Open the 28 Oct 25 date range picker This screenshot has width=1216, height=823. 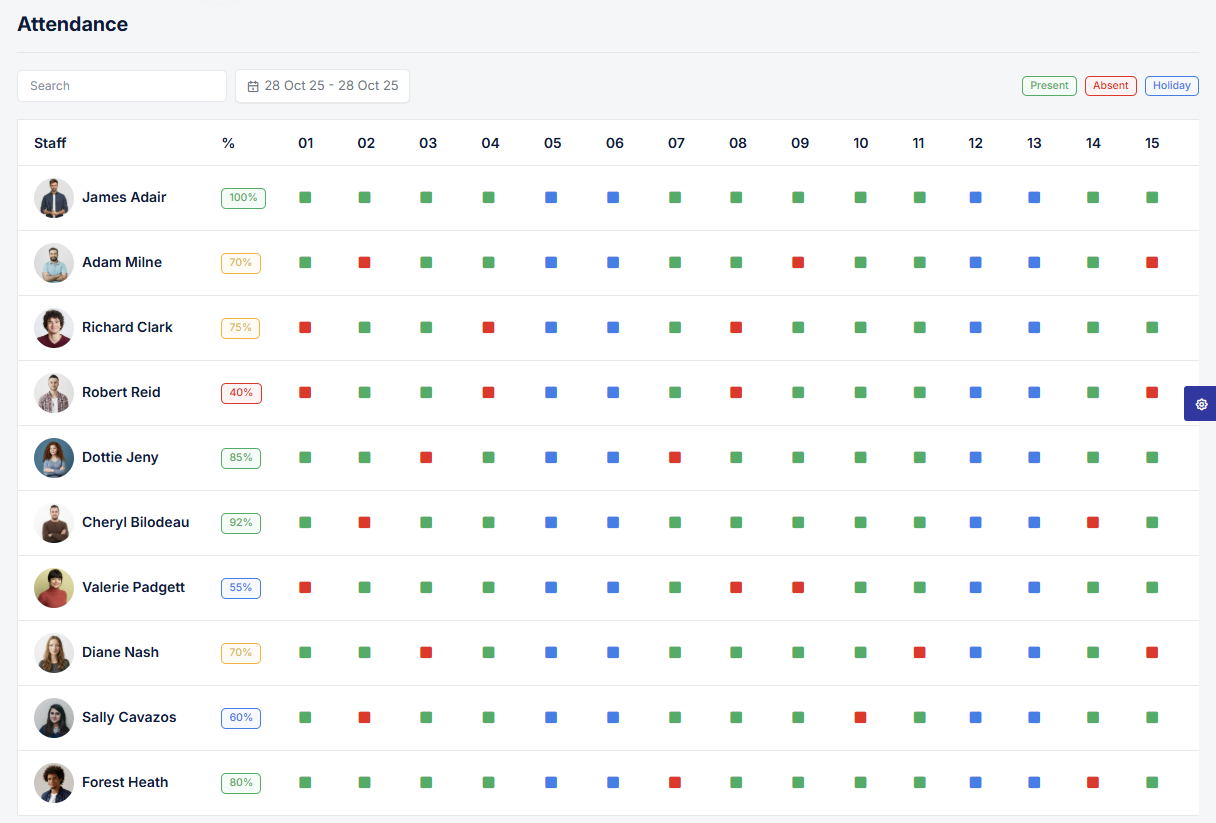tap(322, 86)
